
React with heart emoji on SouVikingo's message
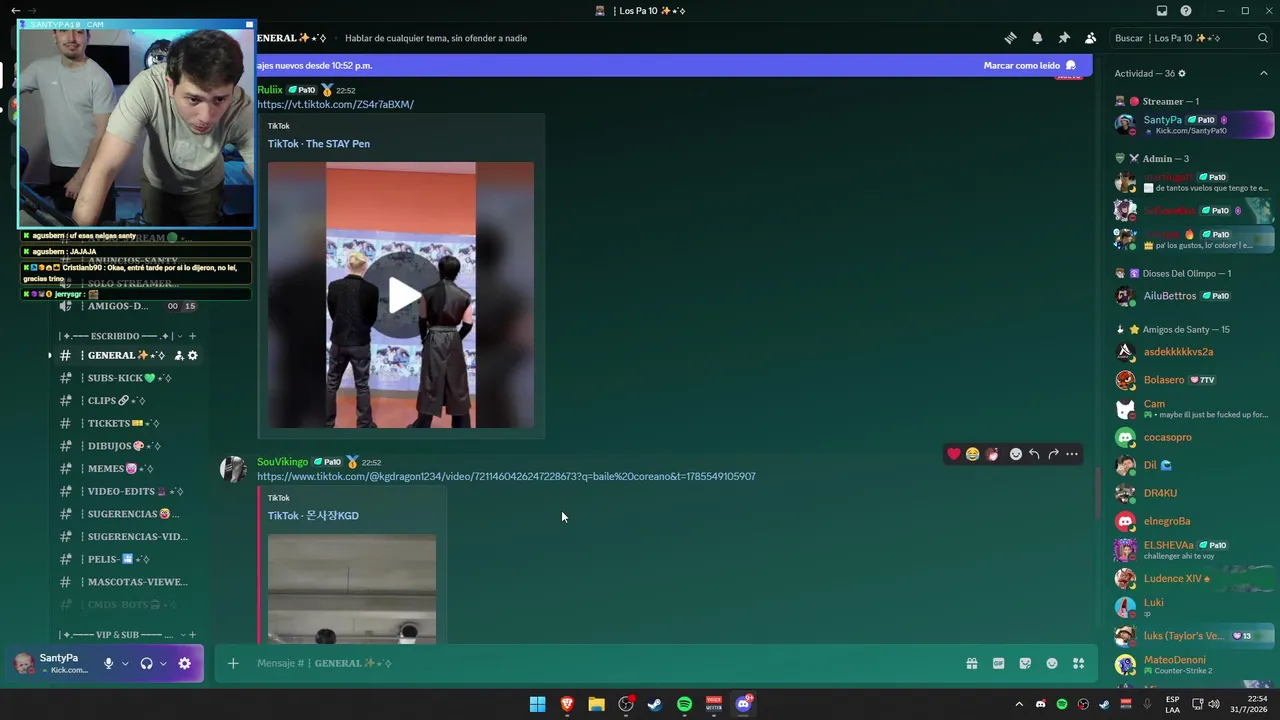[954, 454]
